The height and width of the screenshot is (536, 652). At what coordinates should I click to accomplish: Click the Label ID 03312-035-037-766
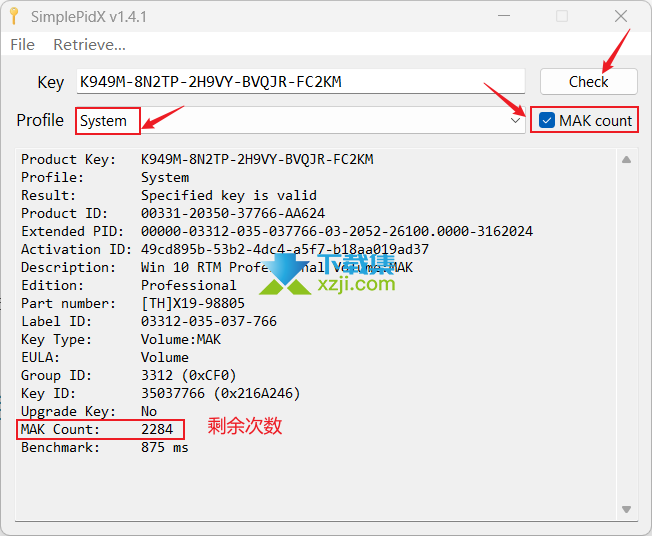pyautogui.click(x=209, y=321)
